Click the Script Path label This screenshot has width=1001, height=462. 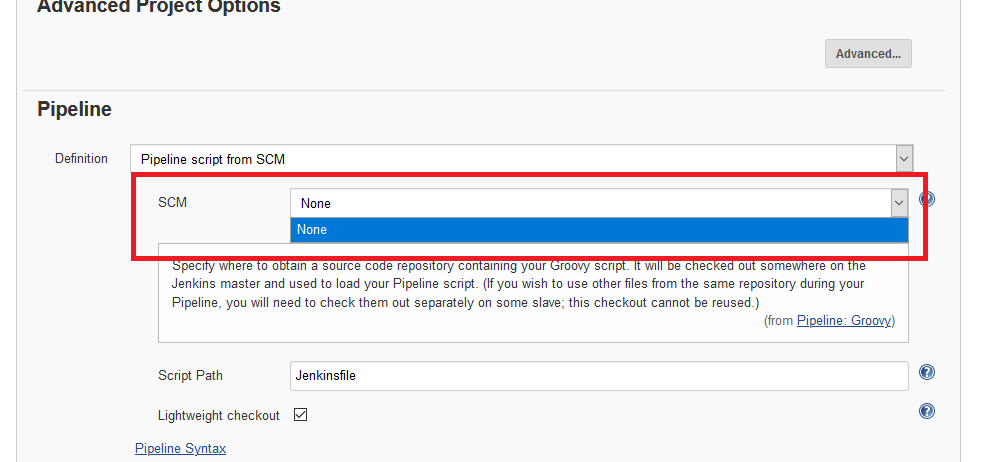[x=190, y=376]
